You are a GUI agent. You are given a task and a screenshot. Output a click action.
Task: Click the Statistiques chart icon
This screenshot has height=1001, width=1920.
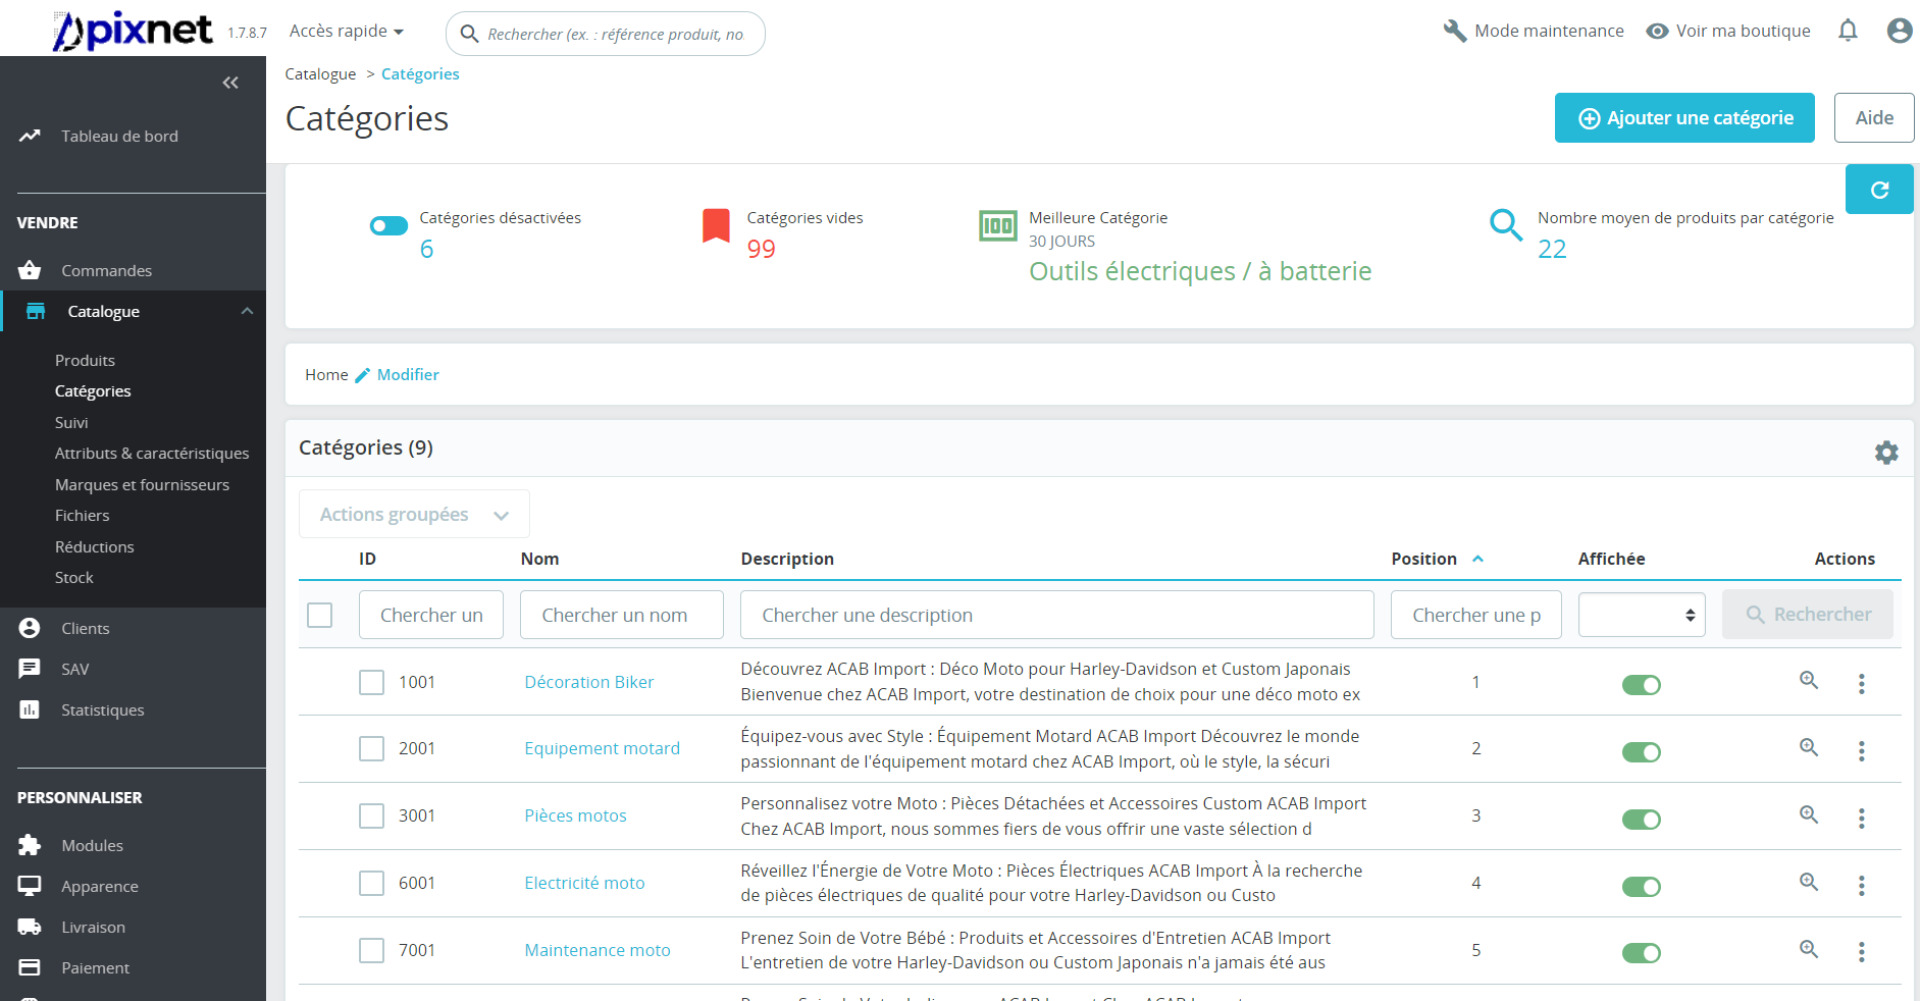(x=30, y=710)
